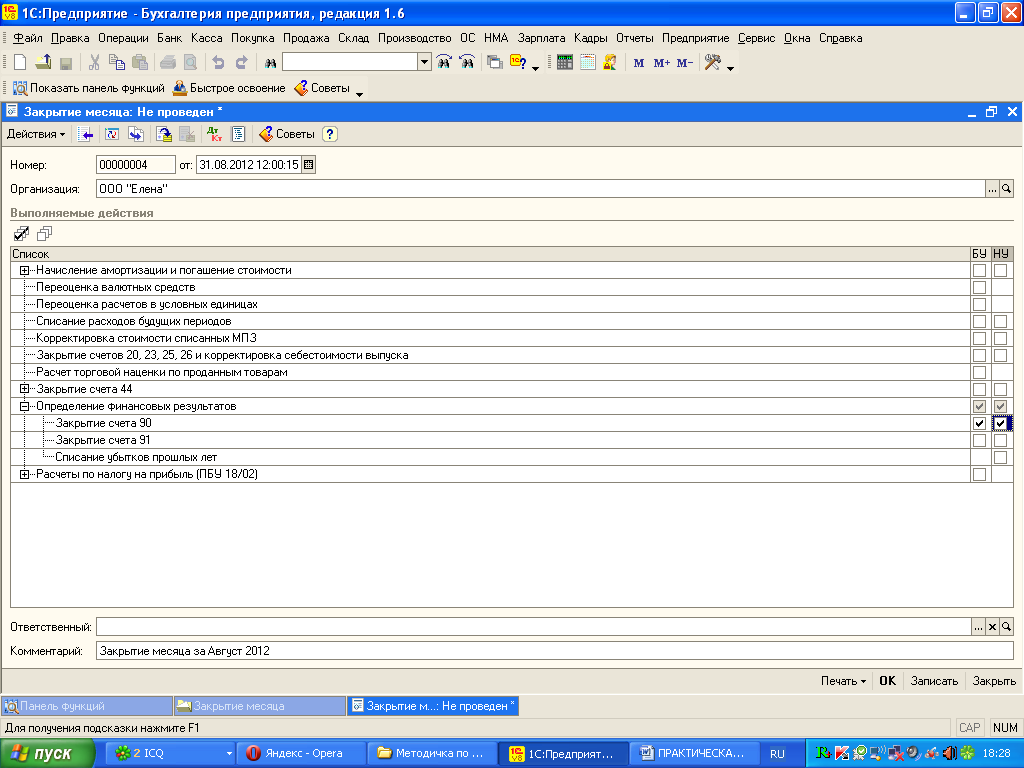Image resolution: width=1024 pixels, height=768 pixels.
Task: Check БУ for Переоценка валютных средств
Action: pyautogui.click(x=979, y=287)
